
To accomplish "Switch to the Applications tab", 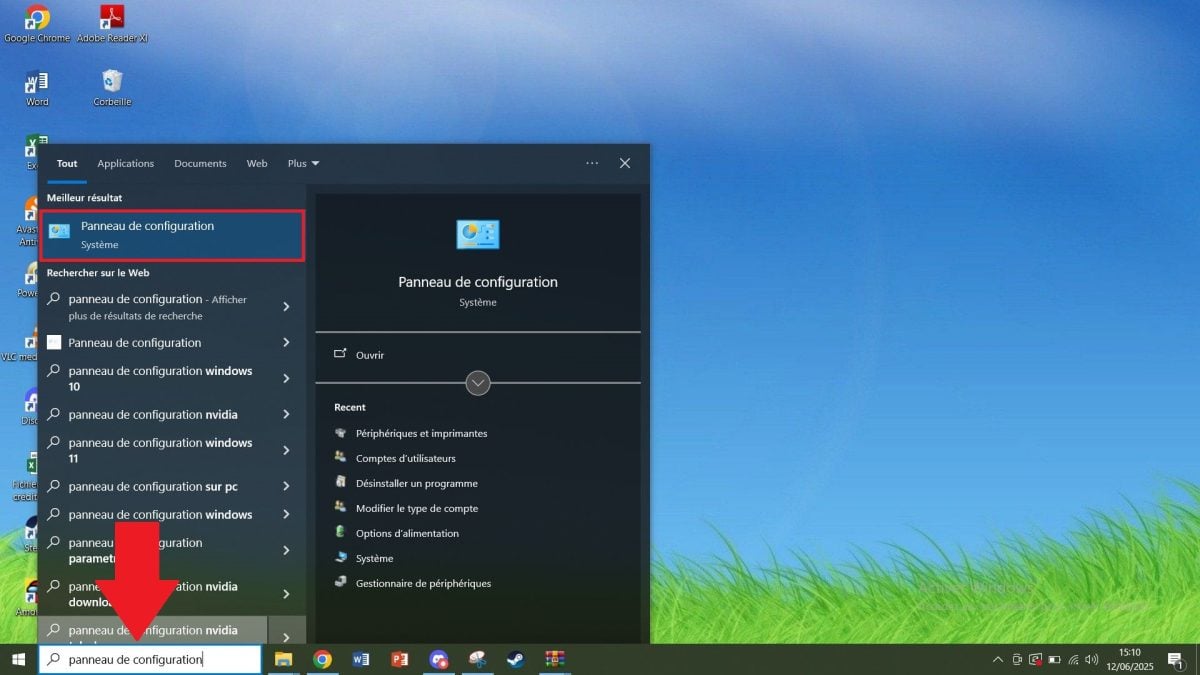I will pyautogui.click(x=125, y=163).
